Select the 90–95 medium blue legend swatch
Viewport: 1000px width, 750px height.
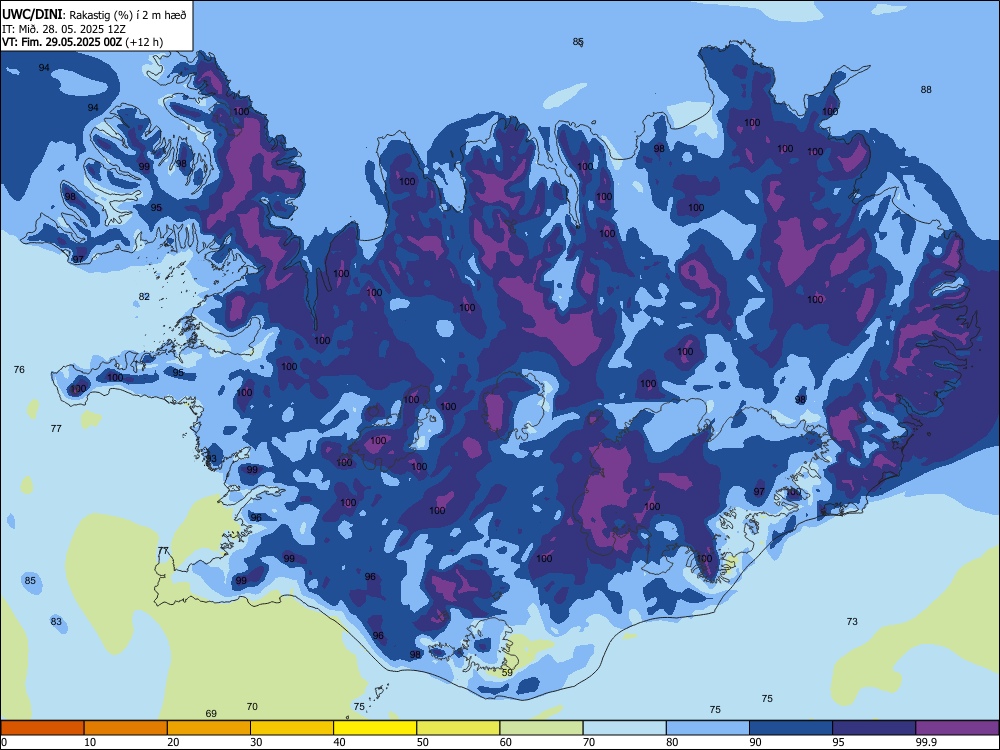pos(791,728)
